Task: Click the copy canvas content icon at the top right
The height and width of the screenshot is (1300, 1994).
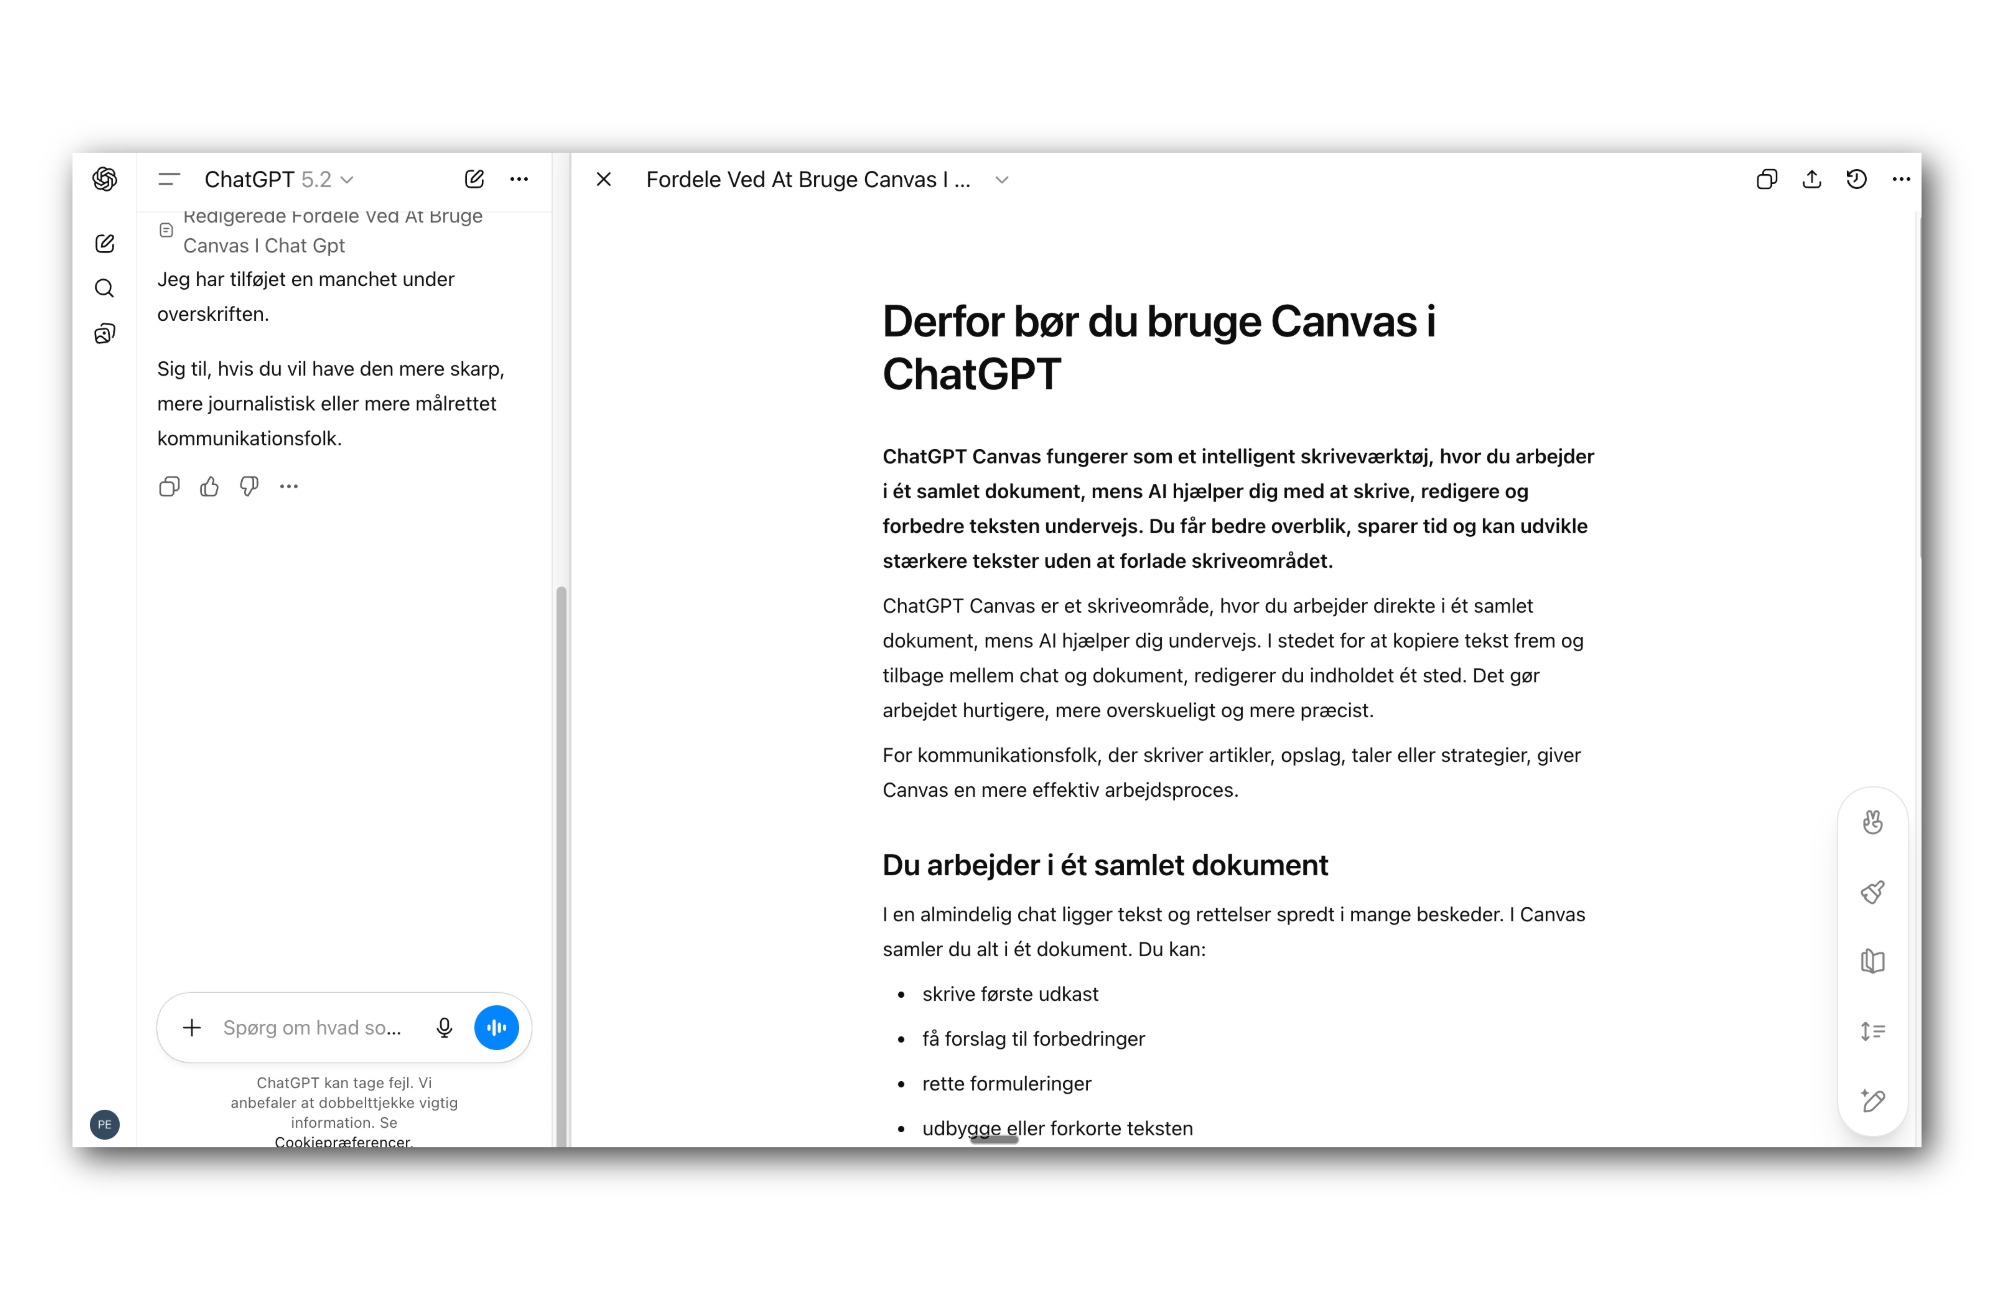Action: pyautogui.click(x=1766, y=179)
